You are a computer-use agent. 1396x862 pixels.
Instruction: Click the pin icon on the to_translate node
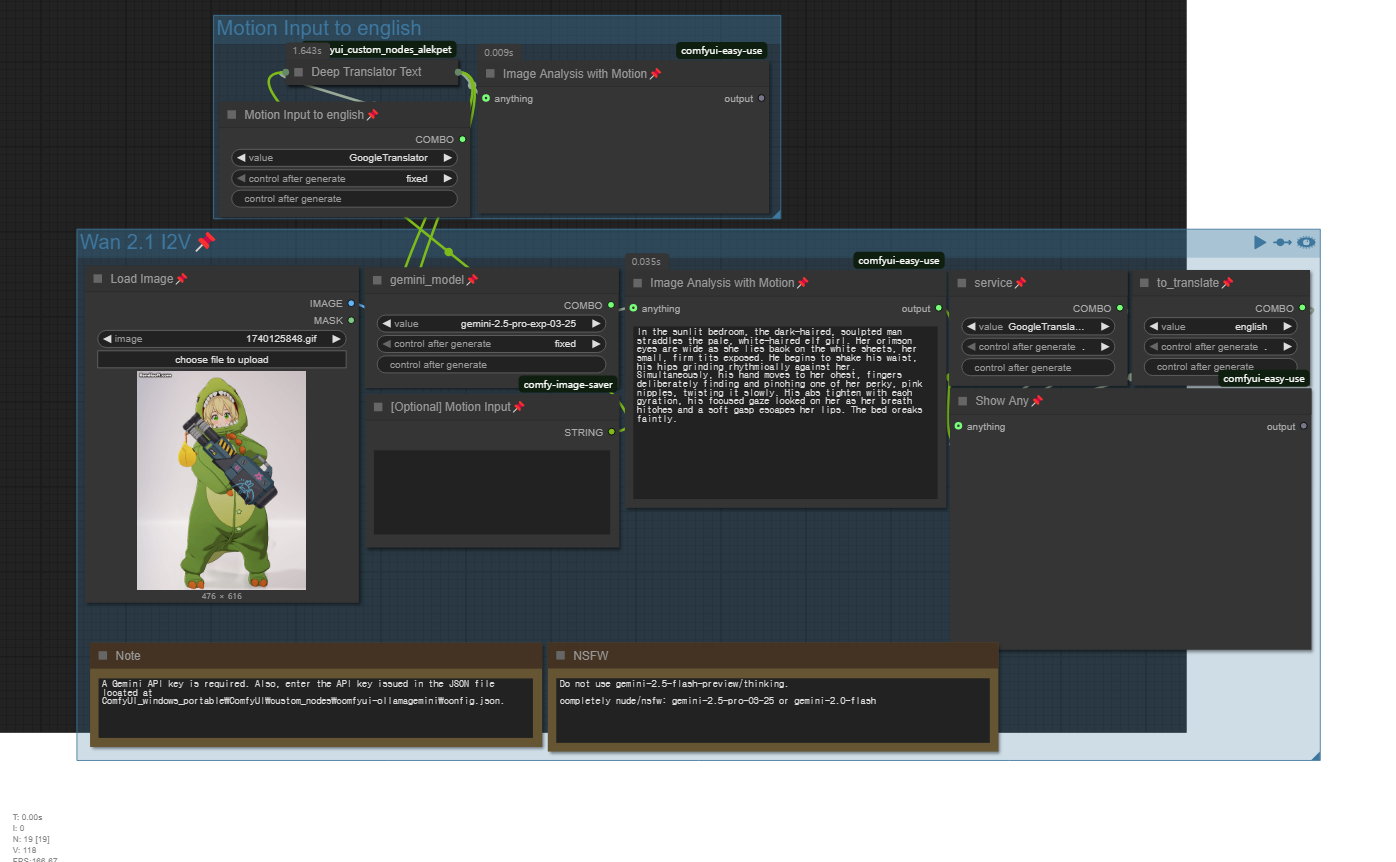click(x=1227, y=283)
